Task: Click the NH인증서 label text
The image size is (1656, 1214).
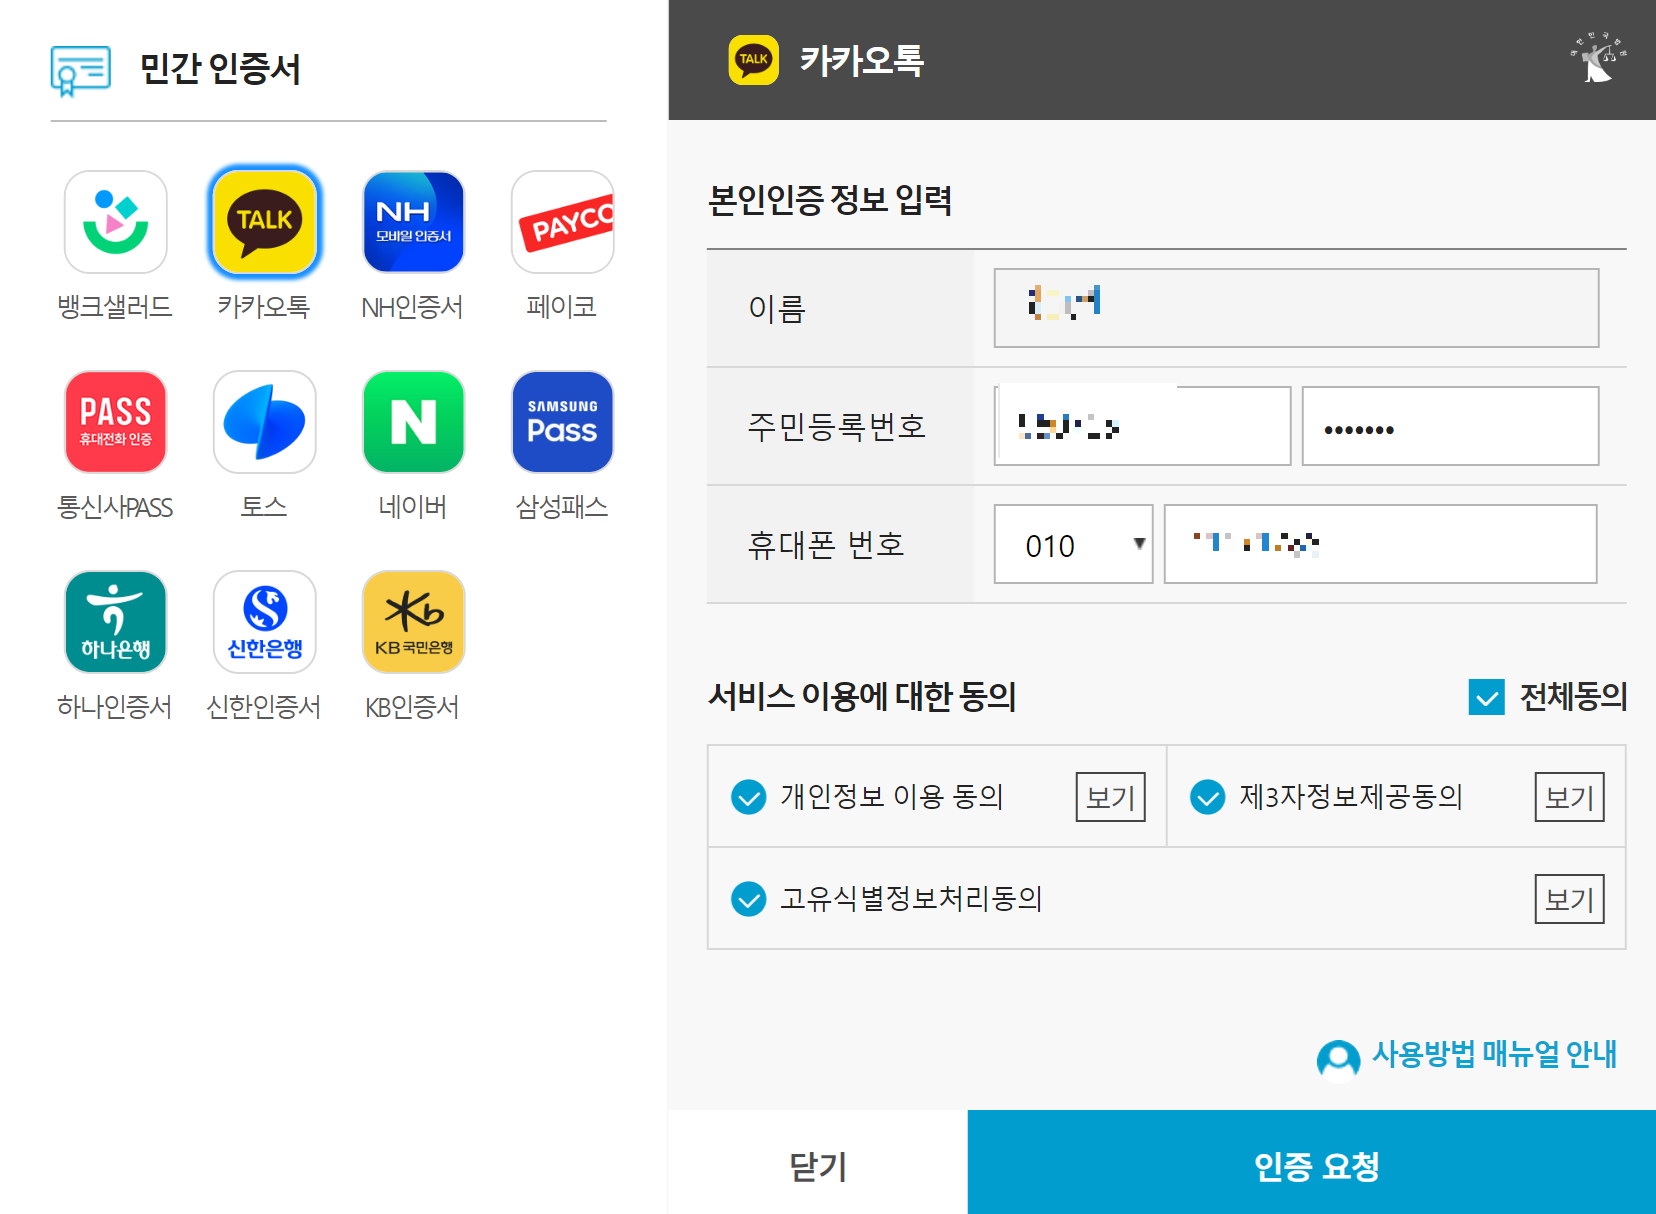Action: point(413,306)
